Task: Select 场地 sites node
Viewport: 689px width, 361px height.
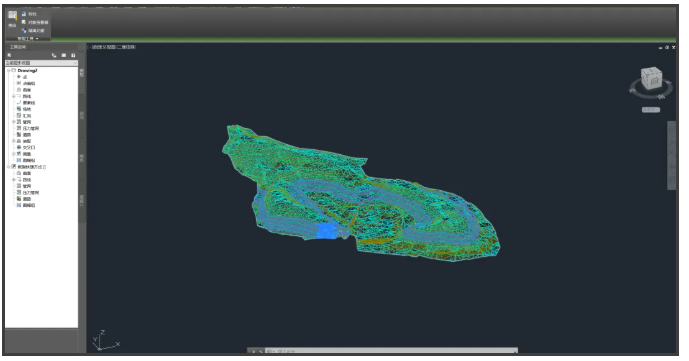Action: [27, 109]
